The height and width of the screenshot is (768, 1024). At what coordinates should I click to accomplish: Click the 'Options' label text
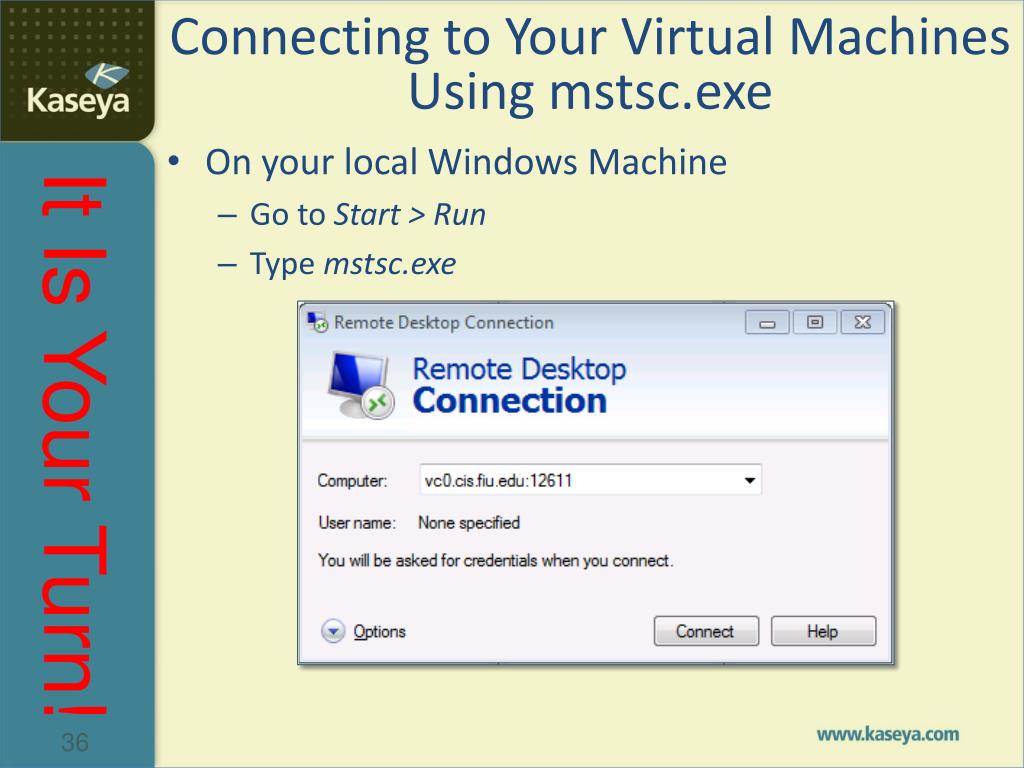tap(379, 632)
